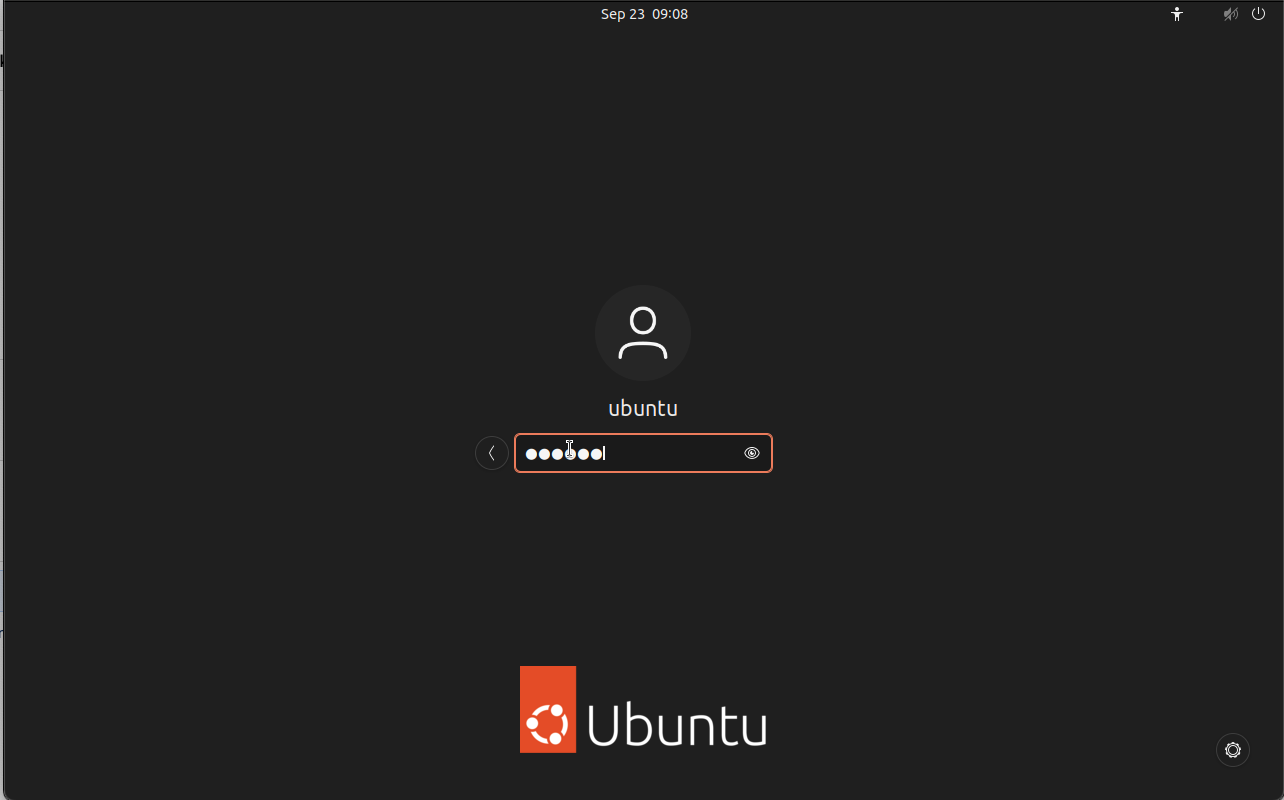Click the "ubuntu" username label

pyautogui.click(x=643, y=408)
